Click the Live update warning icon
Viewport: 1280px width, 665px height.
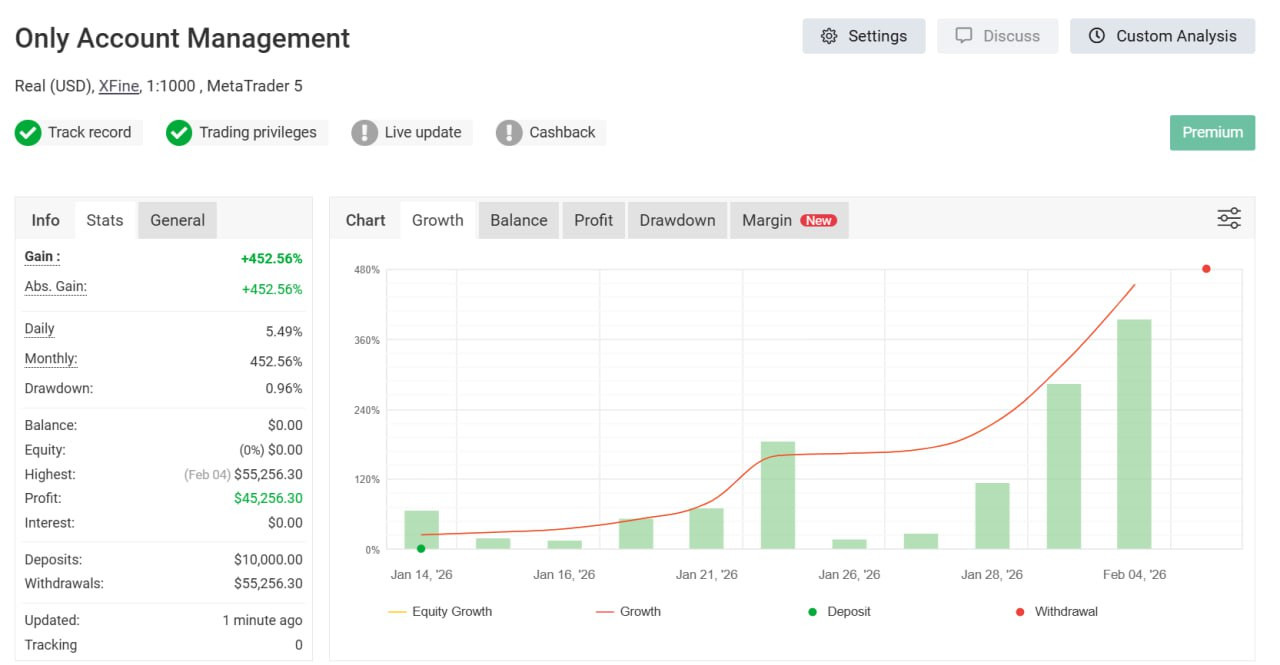click(x=365, y=133)
